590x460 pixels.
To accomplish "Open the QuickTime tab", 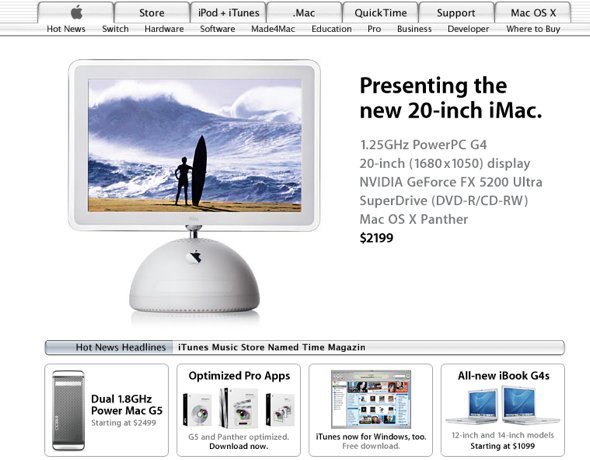I will click(380, 12).
